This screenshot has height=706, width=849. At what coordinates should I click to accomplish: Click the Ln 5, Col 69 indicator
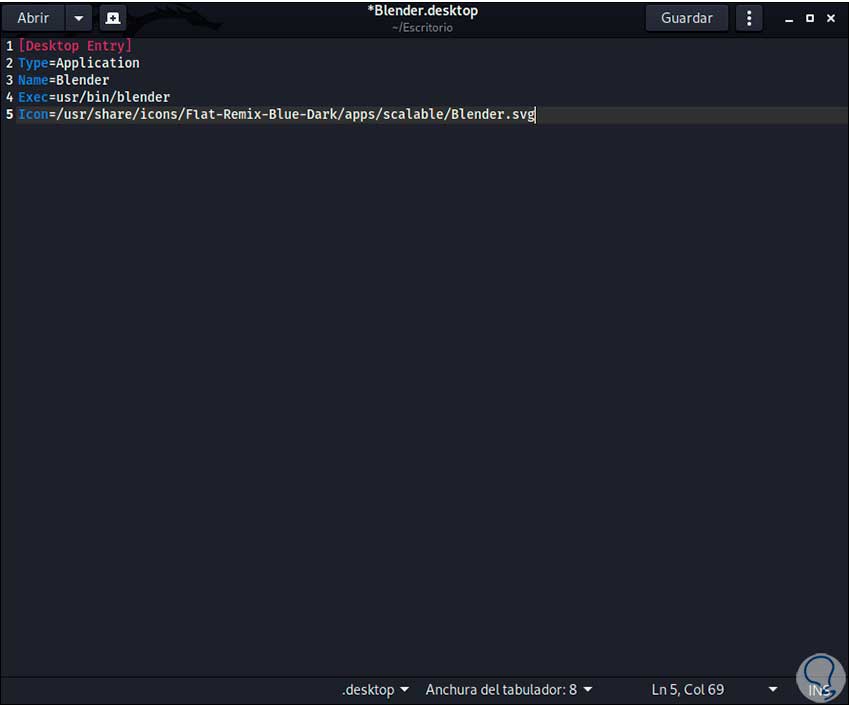pyautogui.click(x=687, y=690)
